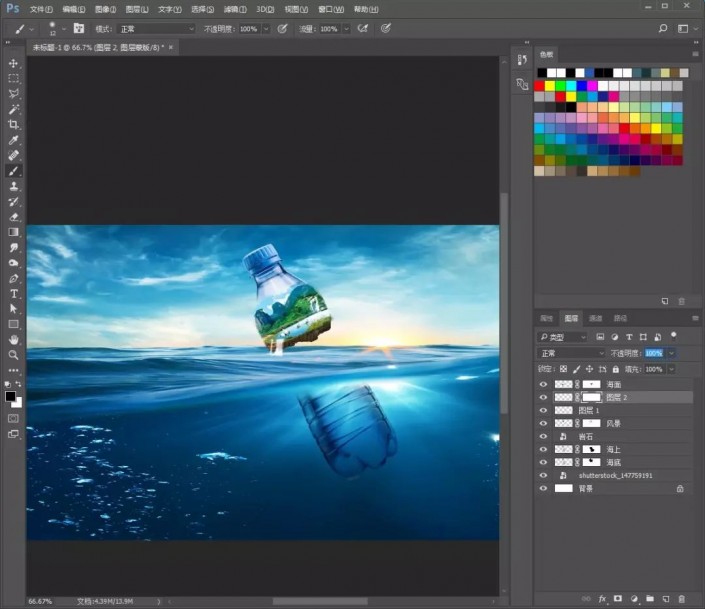Select the 图层 2 layer mask thumbnail
Image resolution: width=705 pixels, height=609 pixels.
coord(591,398)
